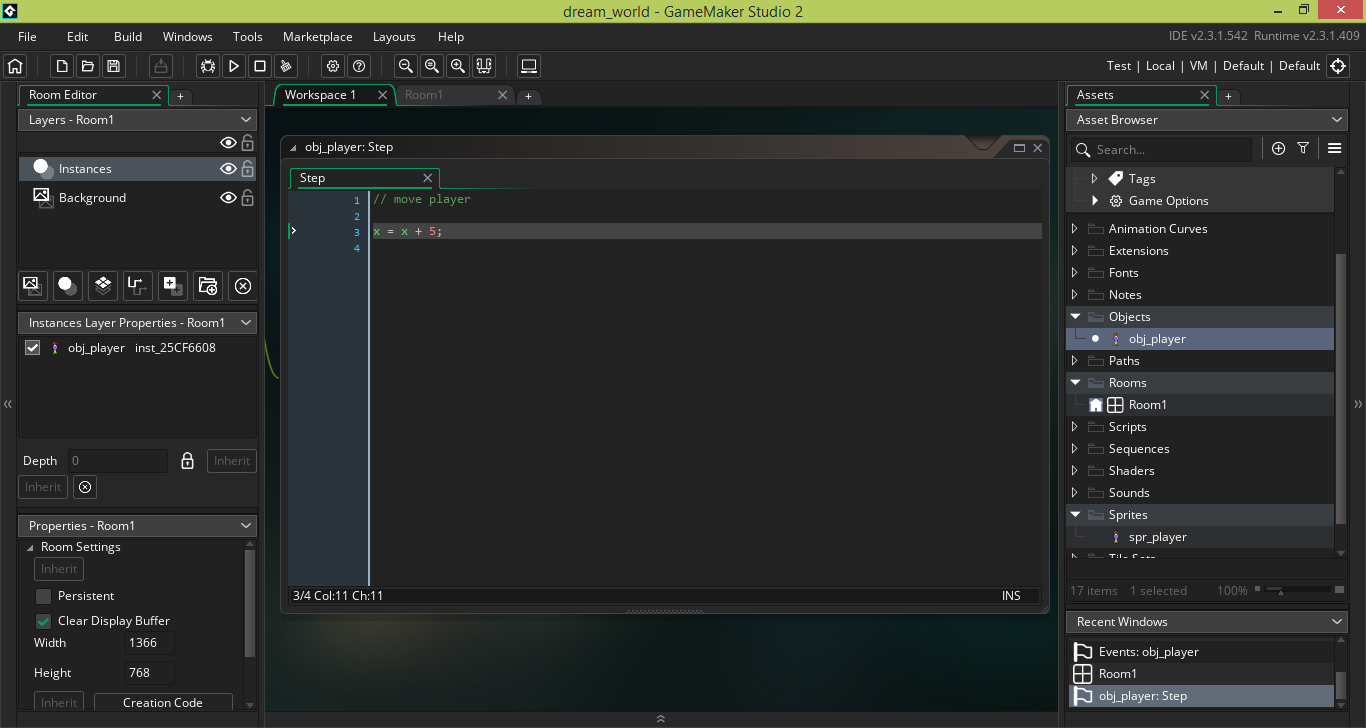Click the Creation Code button
This screenshot has height=728, width=1366.
(163, 703)
